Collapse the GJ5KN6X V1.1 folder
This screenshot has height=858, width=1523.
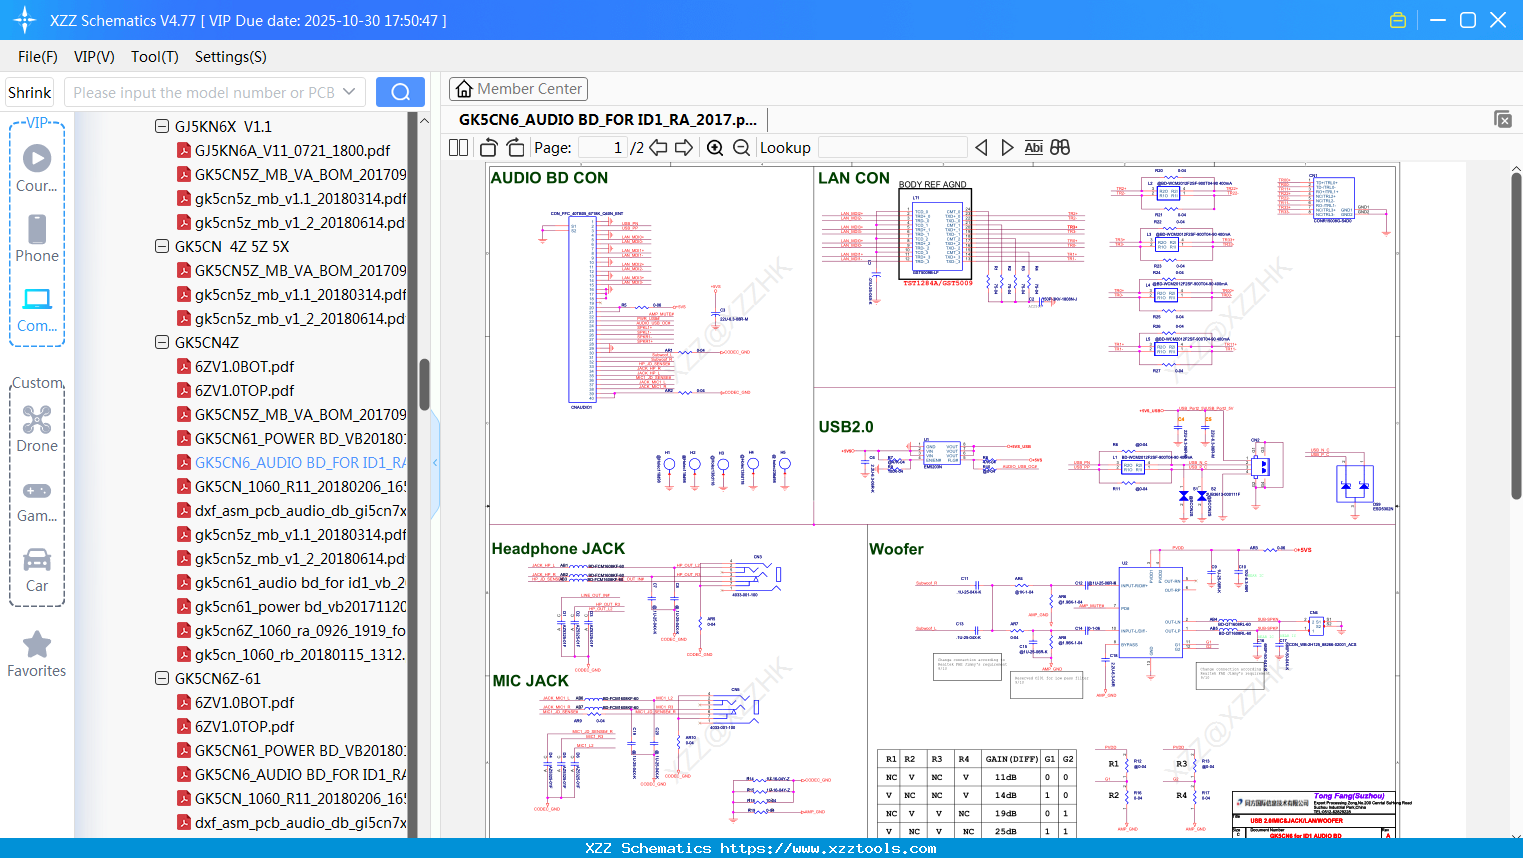(x=162, y=127)
